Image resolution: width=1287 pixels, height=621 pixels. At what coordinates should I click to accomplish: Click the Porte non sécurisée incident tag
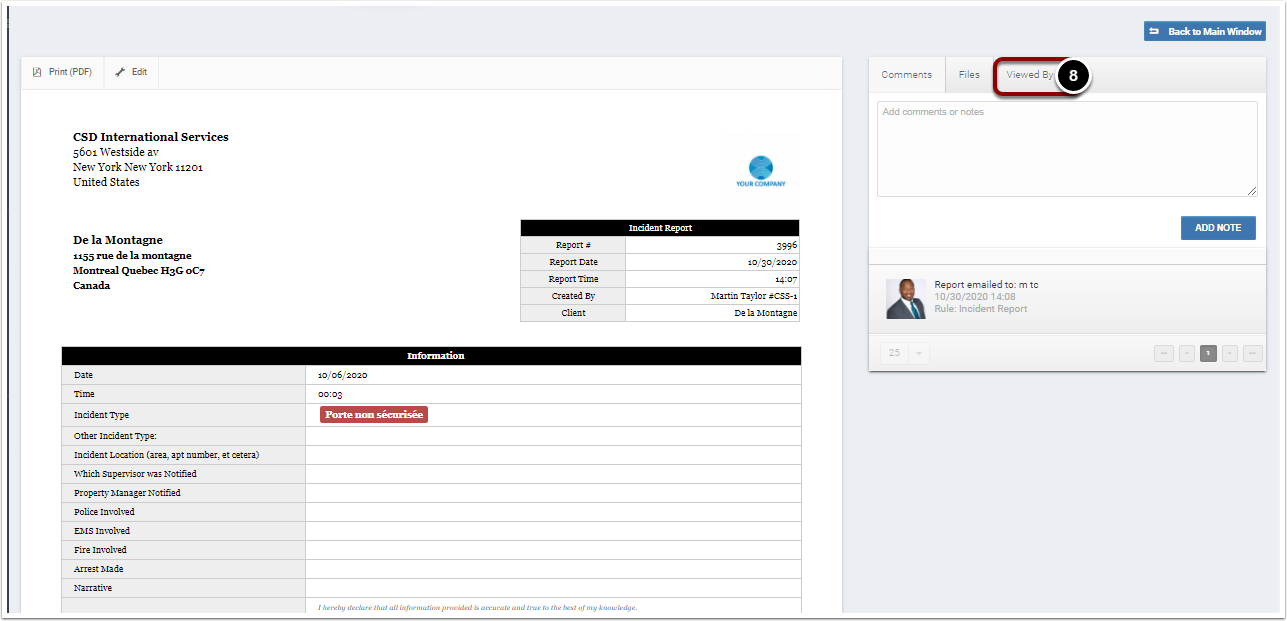point(374,415)
